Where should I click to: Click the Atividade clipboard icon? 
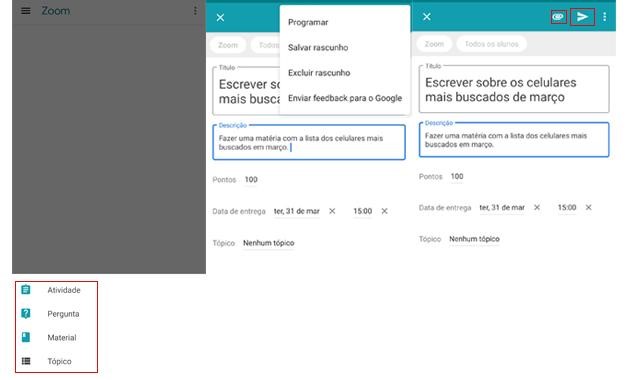coord(26,290)
